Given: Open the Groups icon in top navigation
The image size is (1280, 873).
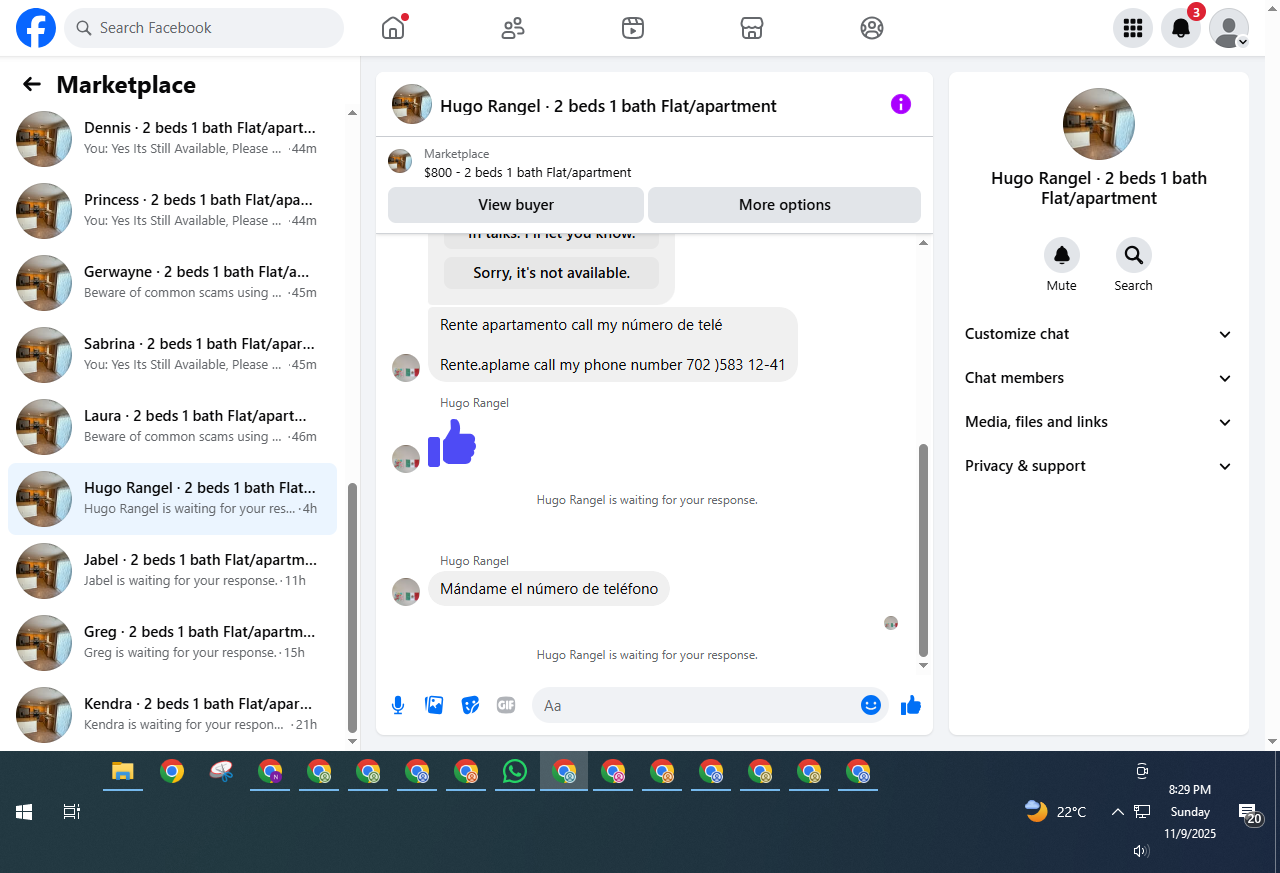Looking at the screenshot, I should (872, 28).
